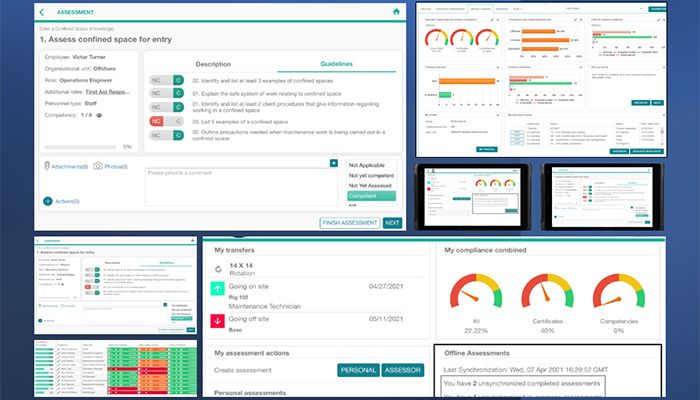Select the highlighted 'Competent' result option
Viewport: 700px width, 400px height.
coord(371,196)
